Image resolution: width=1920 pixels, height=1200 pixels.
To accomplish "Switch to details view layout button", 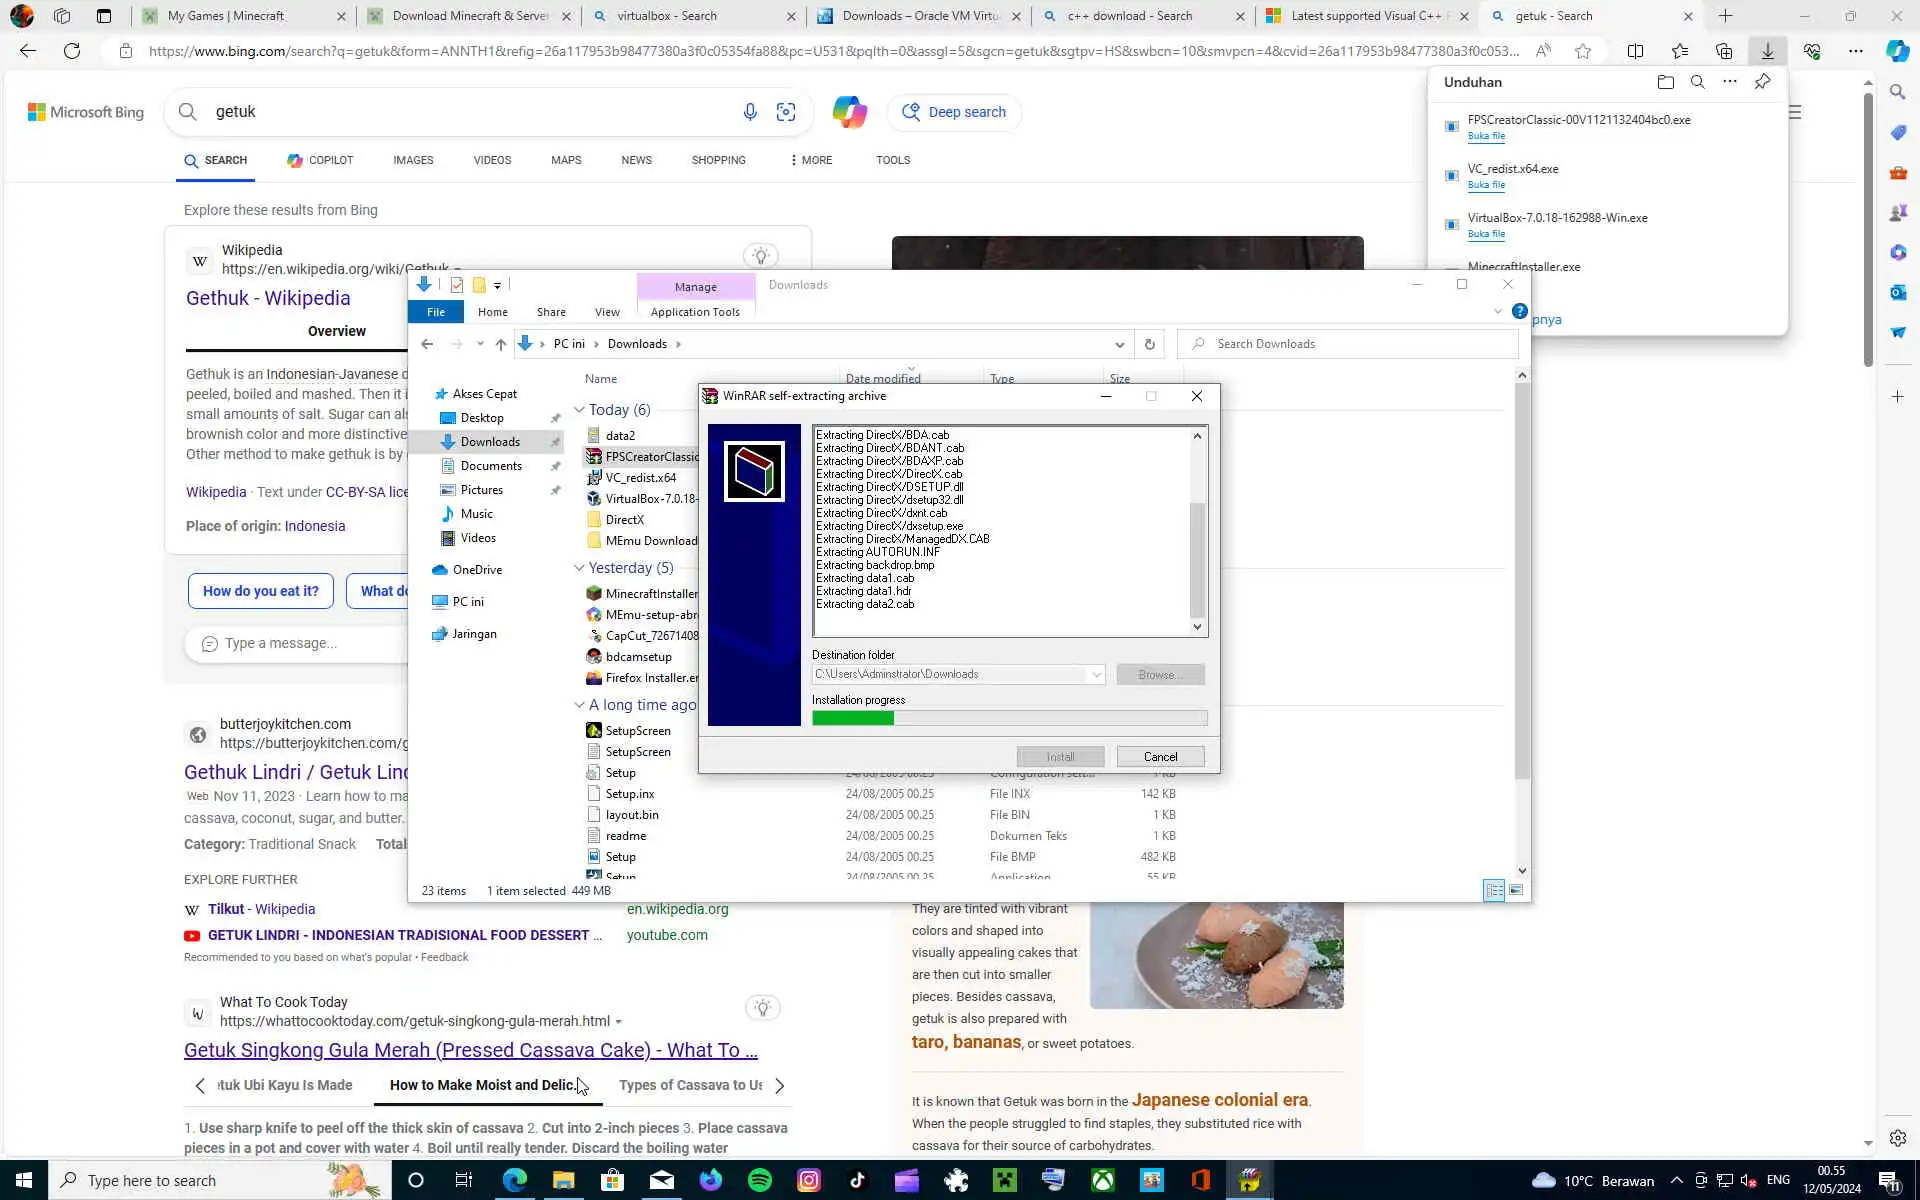I will [x=1493, y=890].
